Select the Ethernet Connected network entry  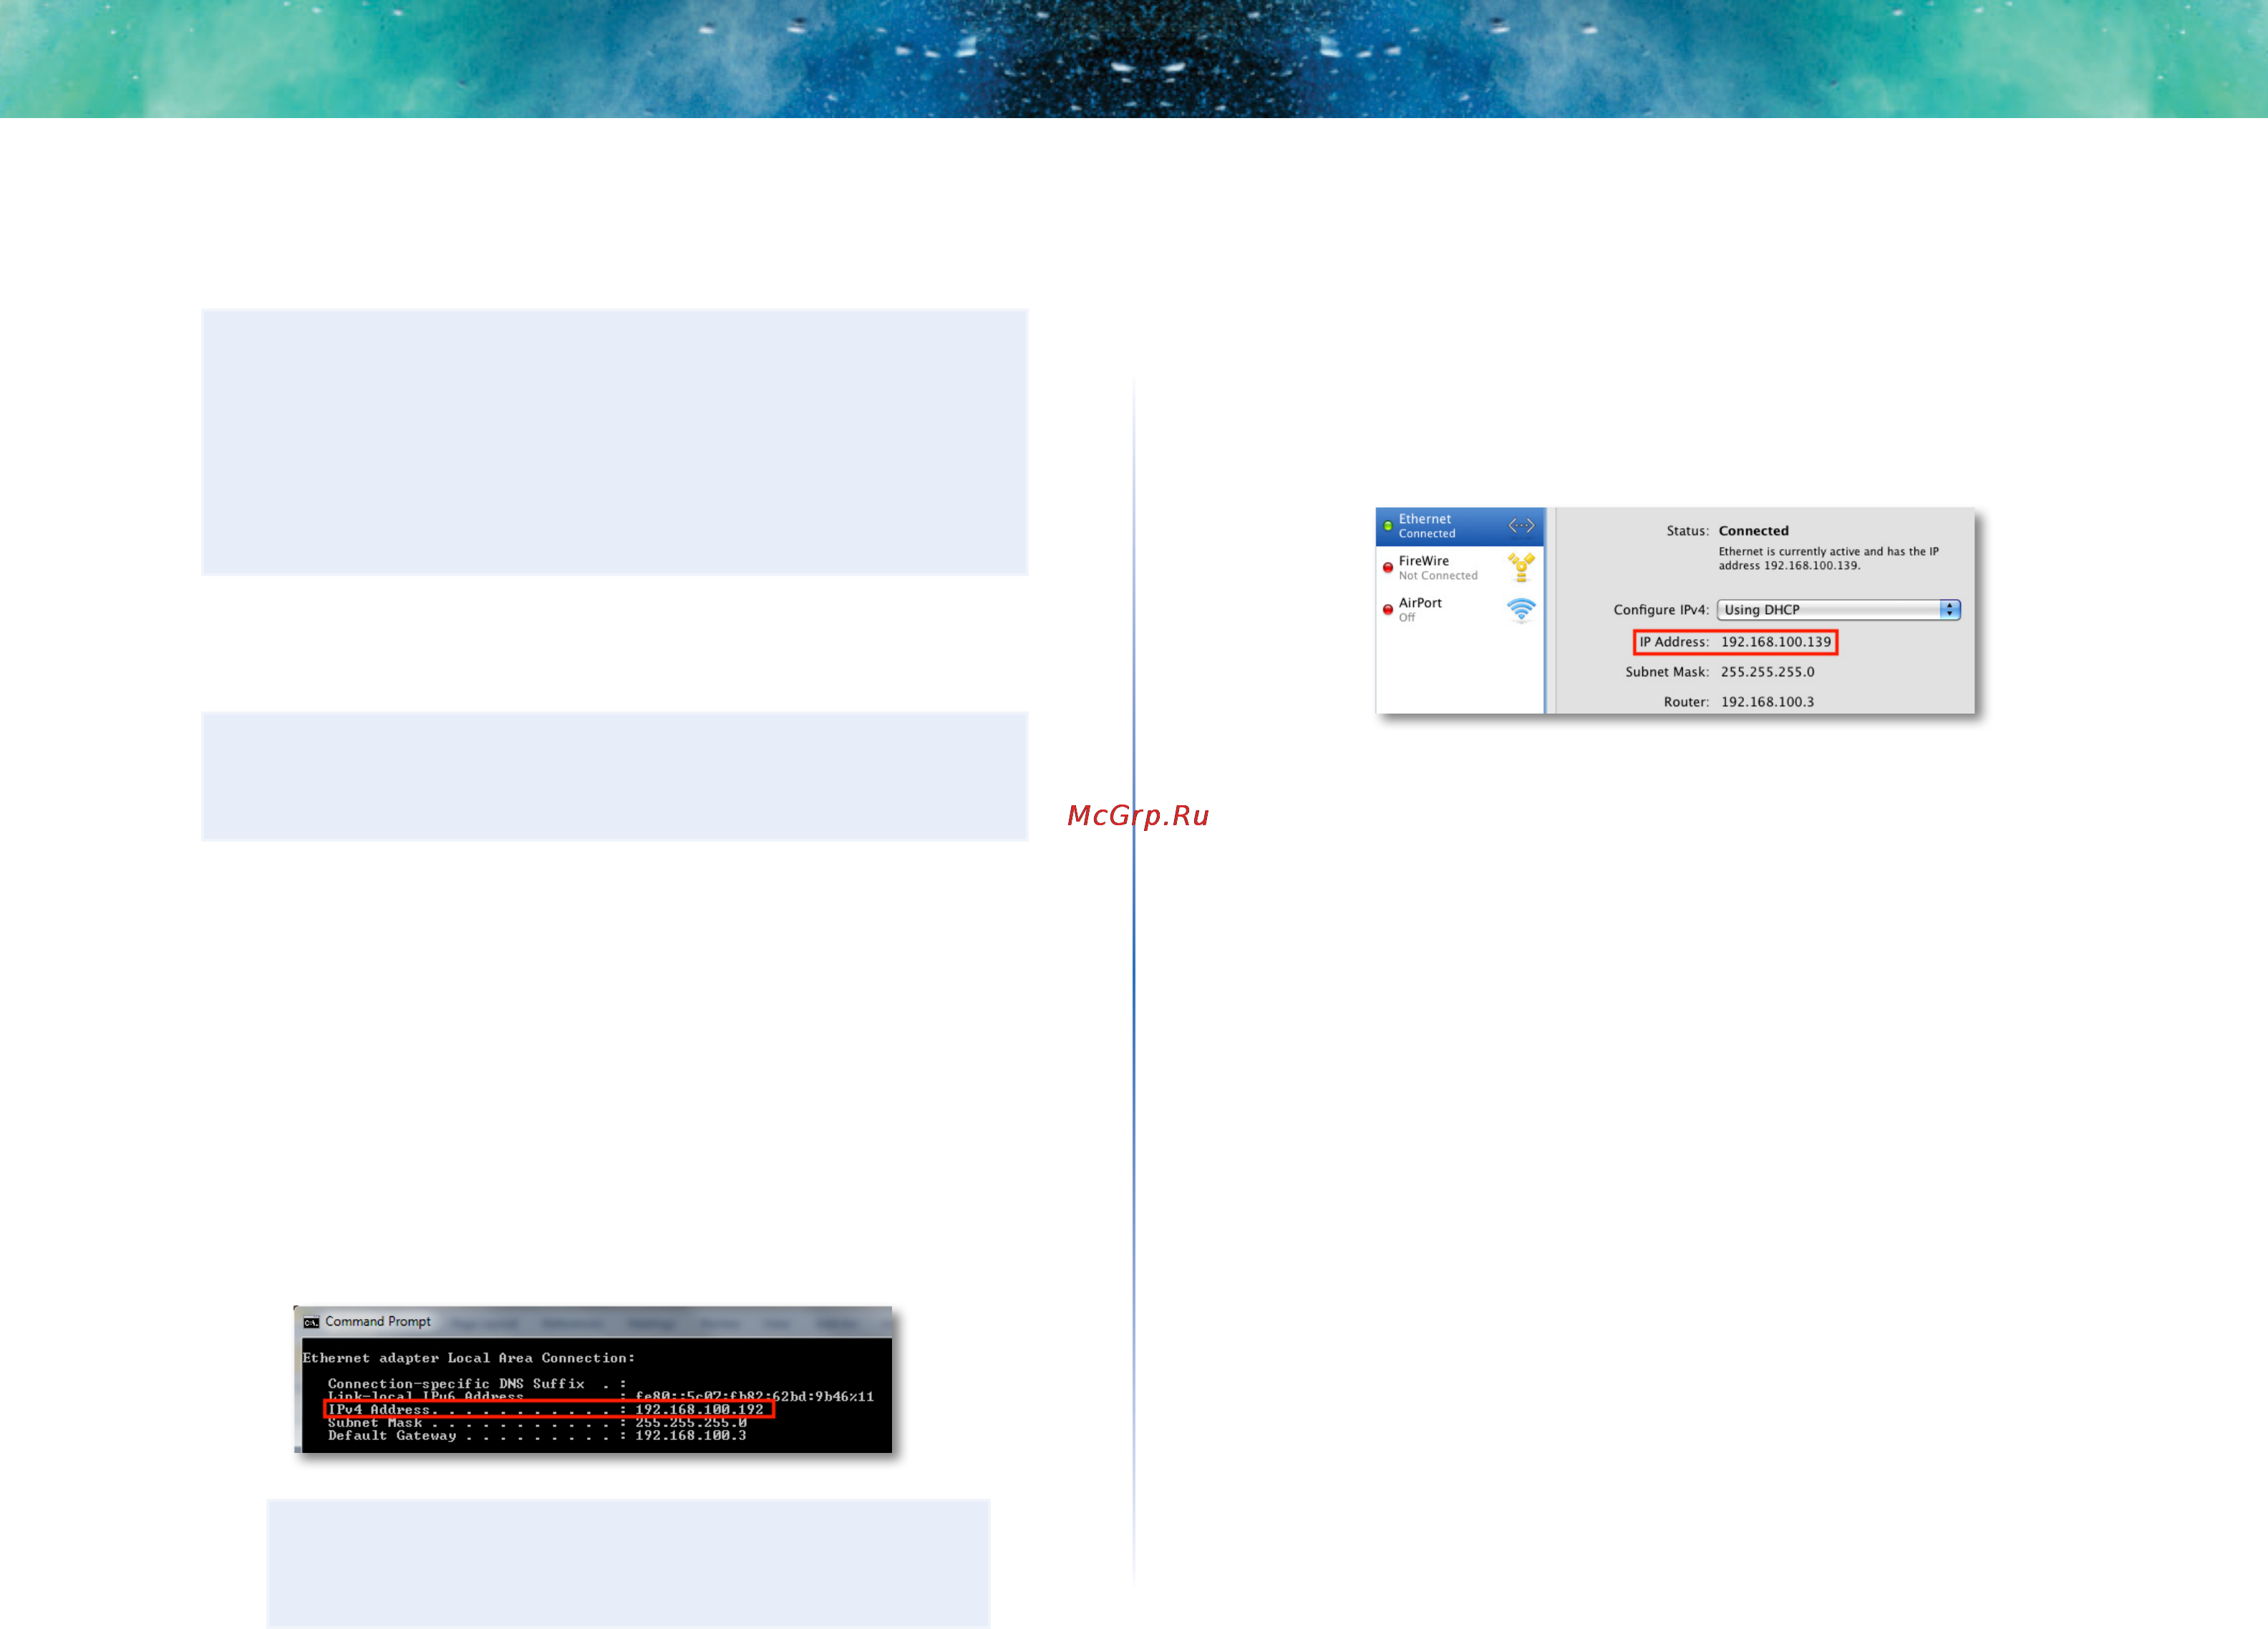point(1459,526)
